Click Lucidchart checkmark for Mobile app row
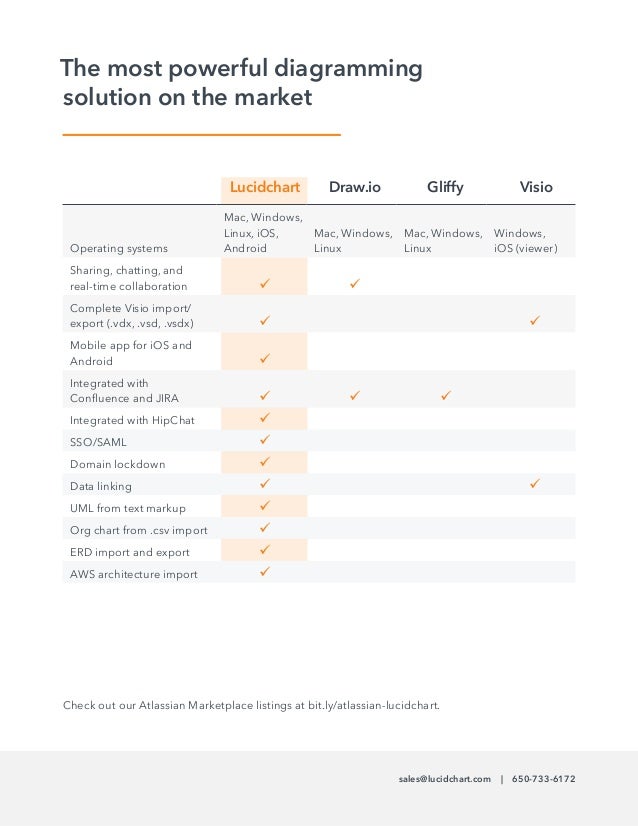638x826 pixels. (265, 358)
